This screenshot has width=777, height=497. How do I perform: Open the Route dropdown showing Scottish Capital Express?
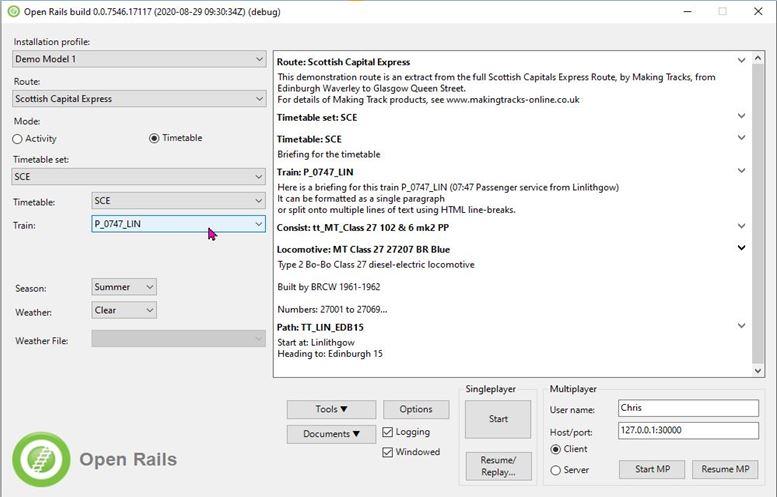click(139, 99)
